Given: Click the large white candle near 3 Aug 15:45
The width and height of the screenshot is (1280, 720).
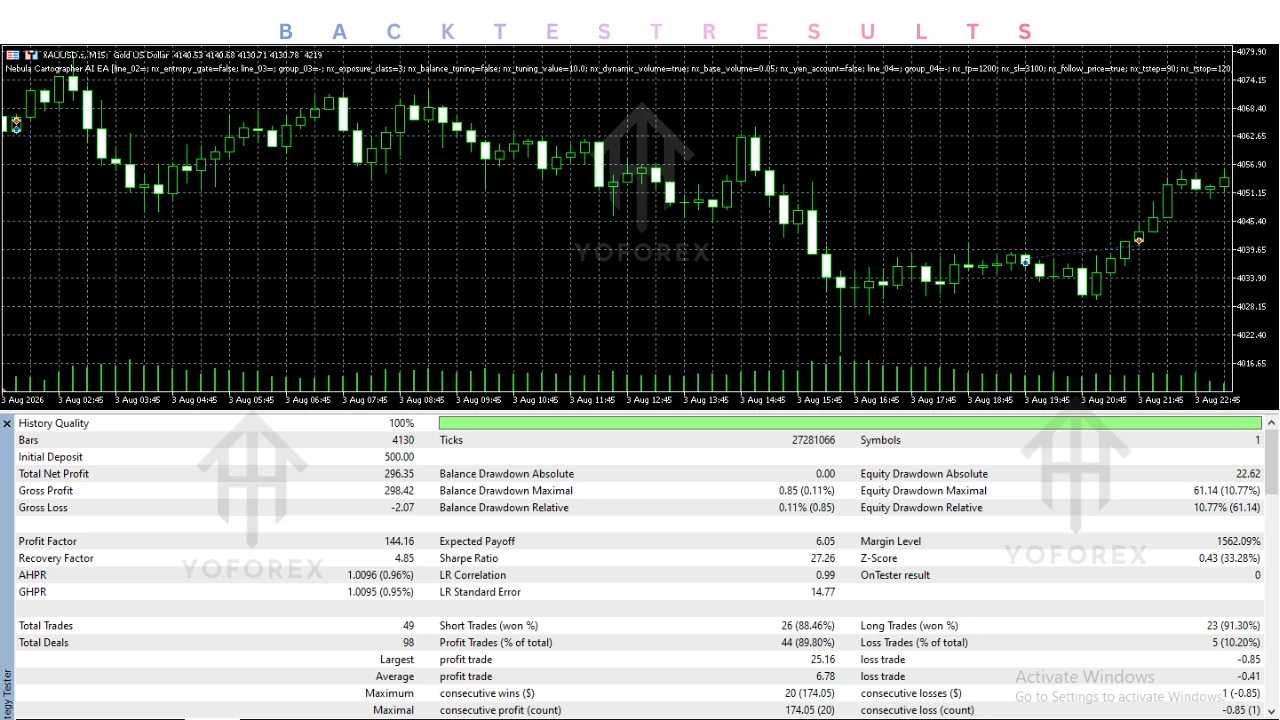Looking at the screenshot, I should click(812, 231).
